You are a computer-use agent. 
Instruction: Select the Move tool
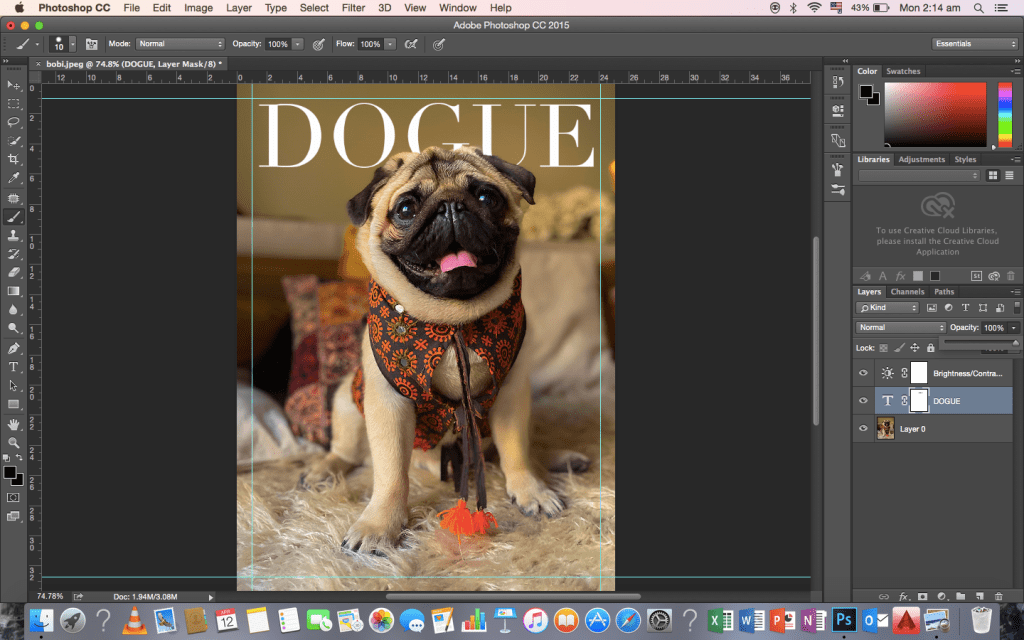(14, 86)
